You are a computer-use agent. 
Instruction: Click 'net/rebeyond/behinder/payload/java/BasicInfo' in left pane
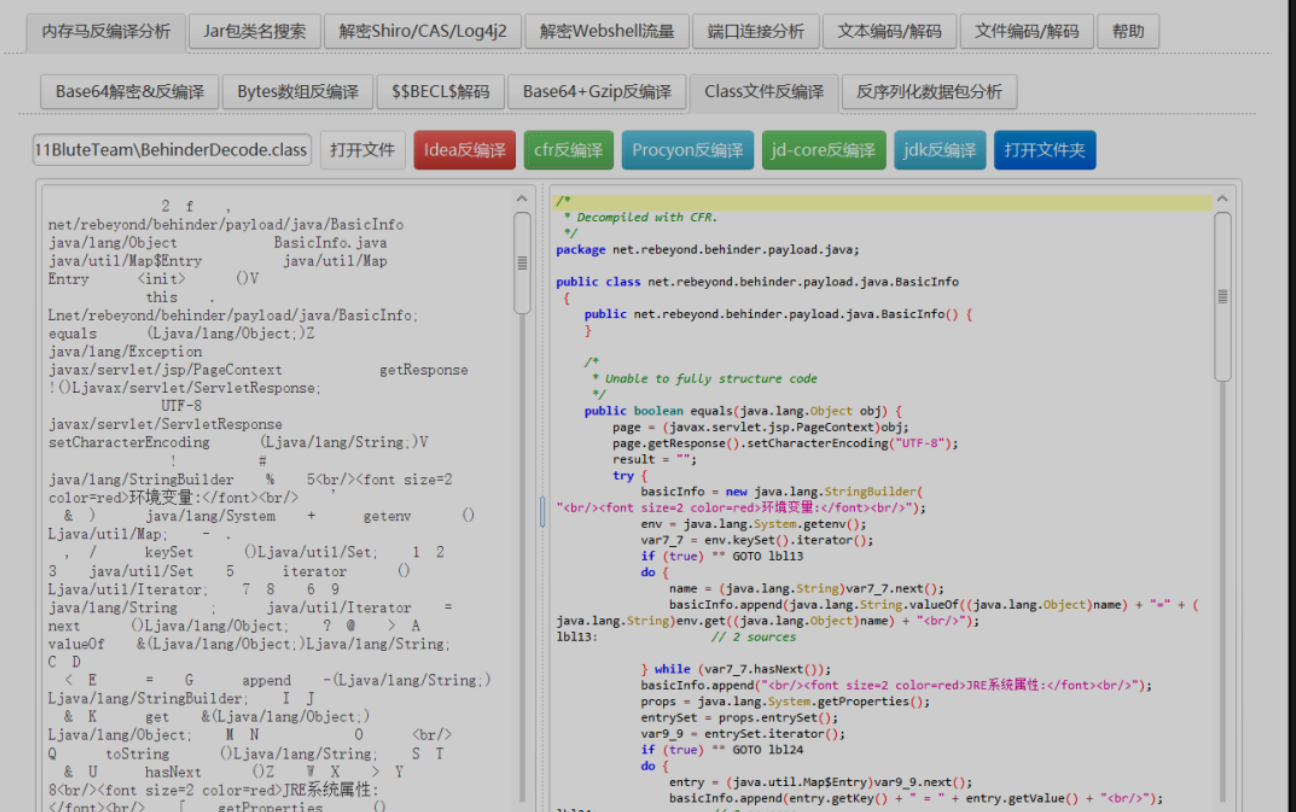(226, 224)
